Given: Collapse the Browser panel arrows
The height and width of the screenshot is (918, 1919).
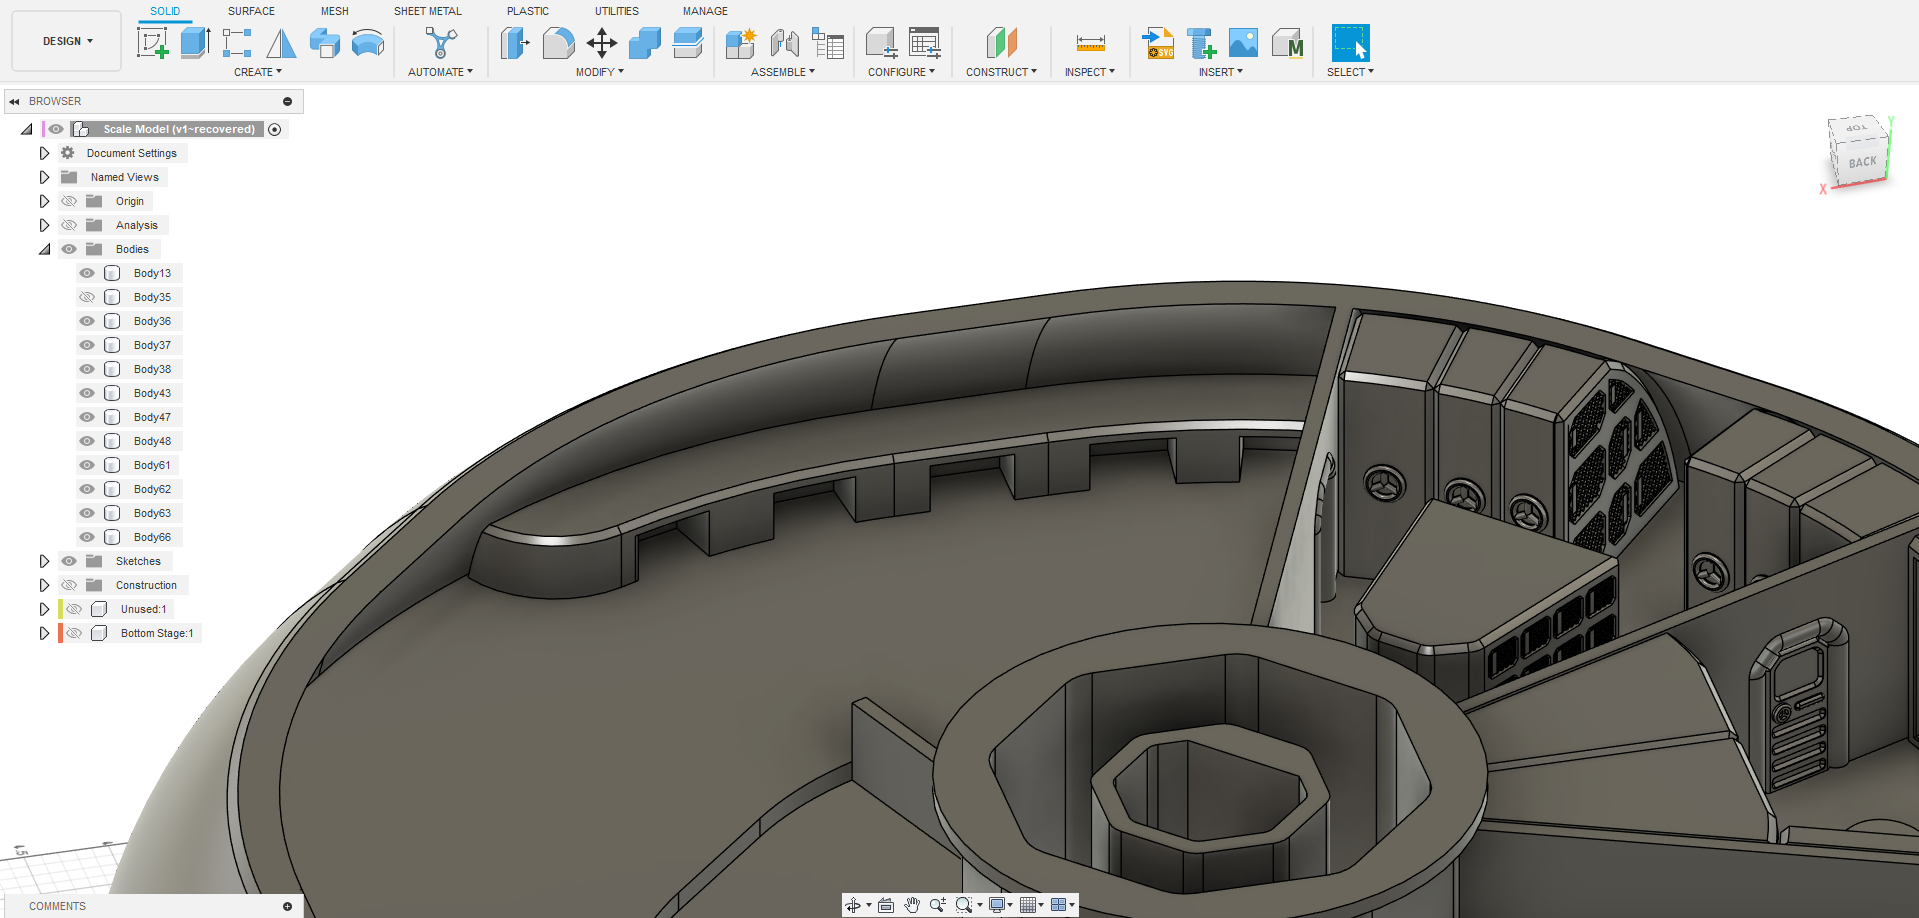Looking at the screenshot, I should 14,101.
